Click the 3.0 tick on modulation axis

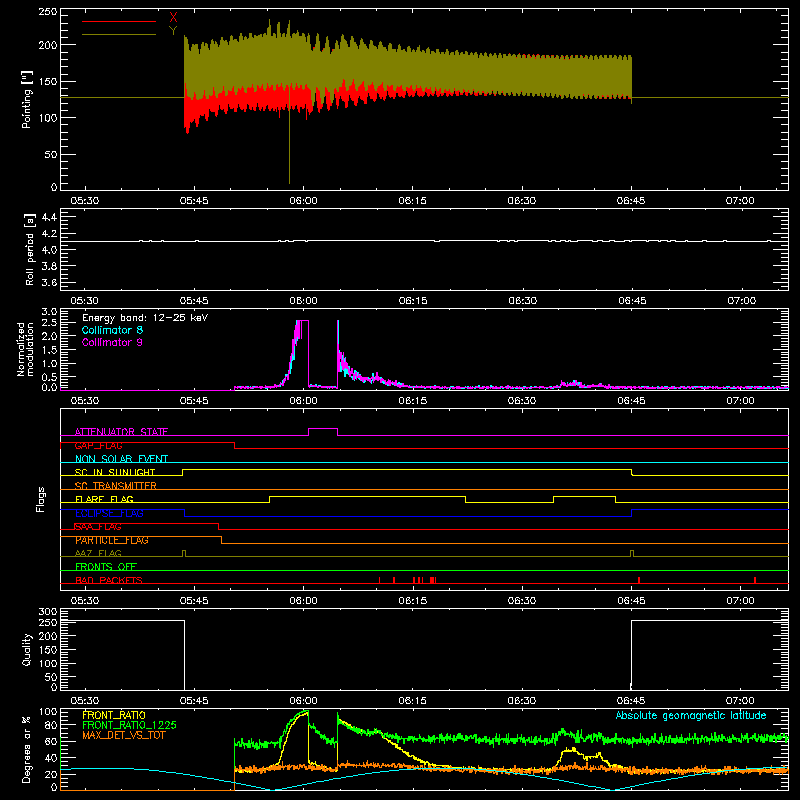49,311
